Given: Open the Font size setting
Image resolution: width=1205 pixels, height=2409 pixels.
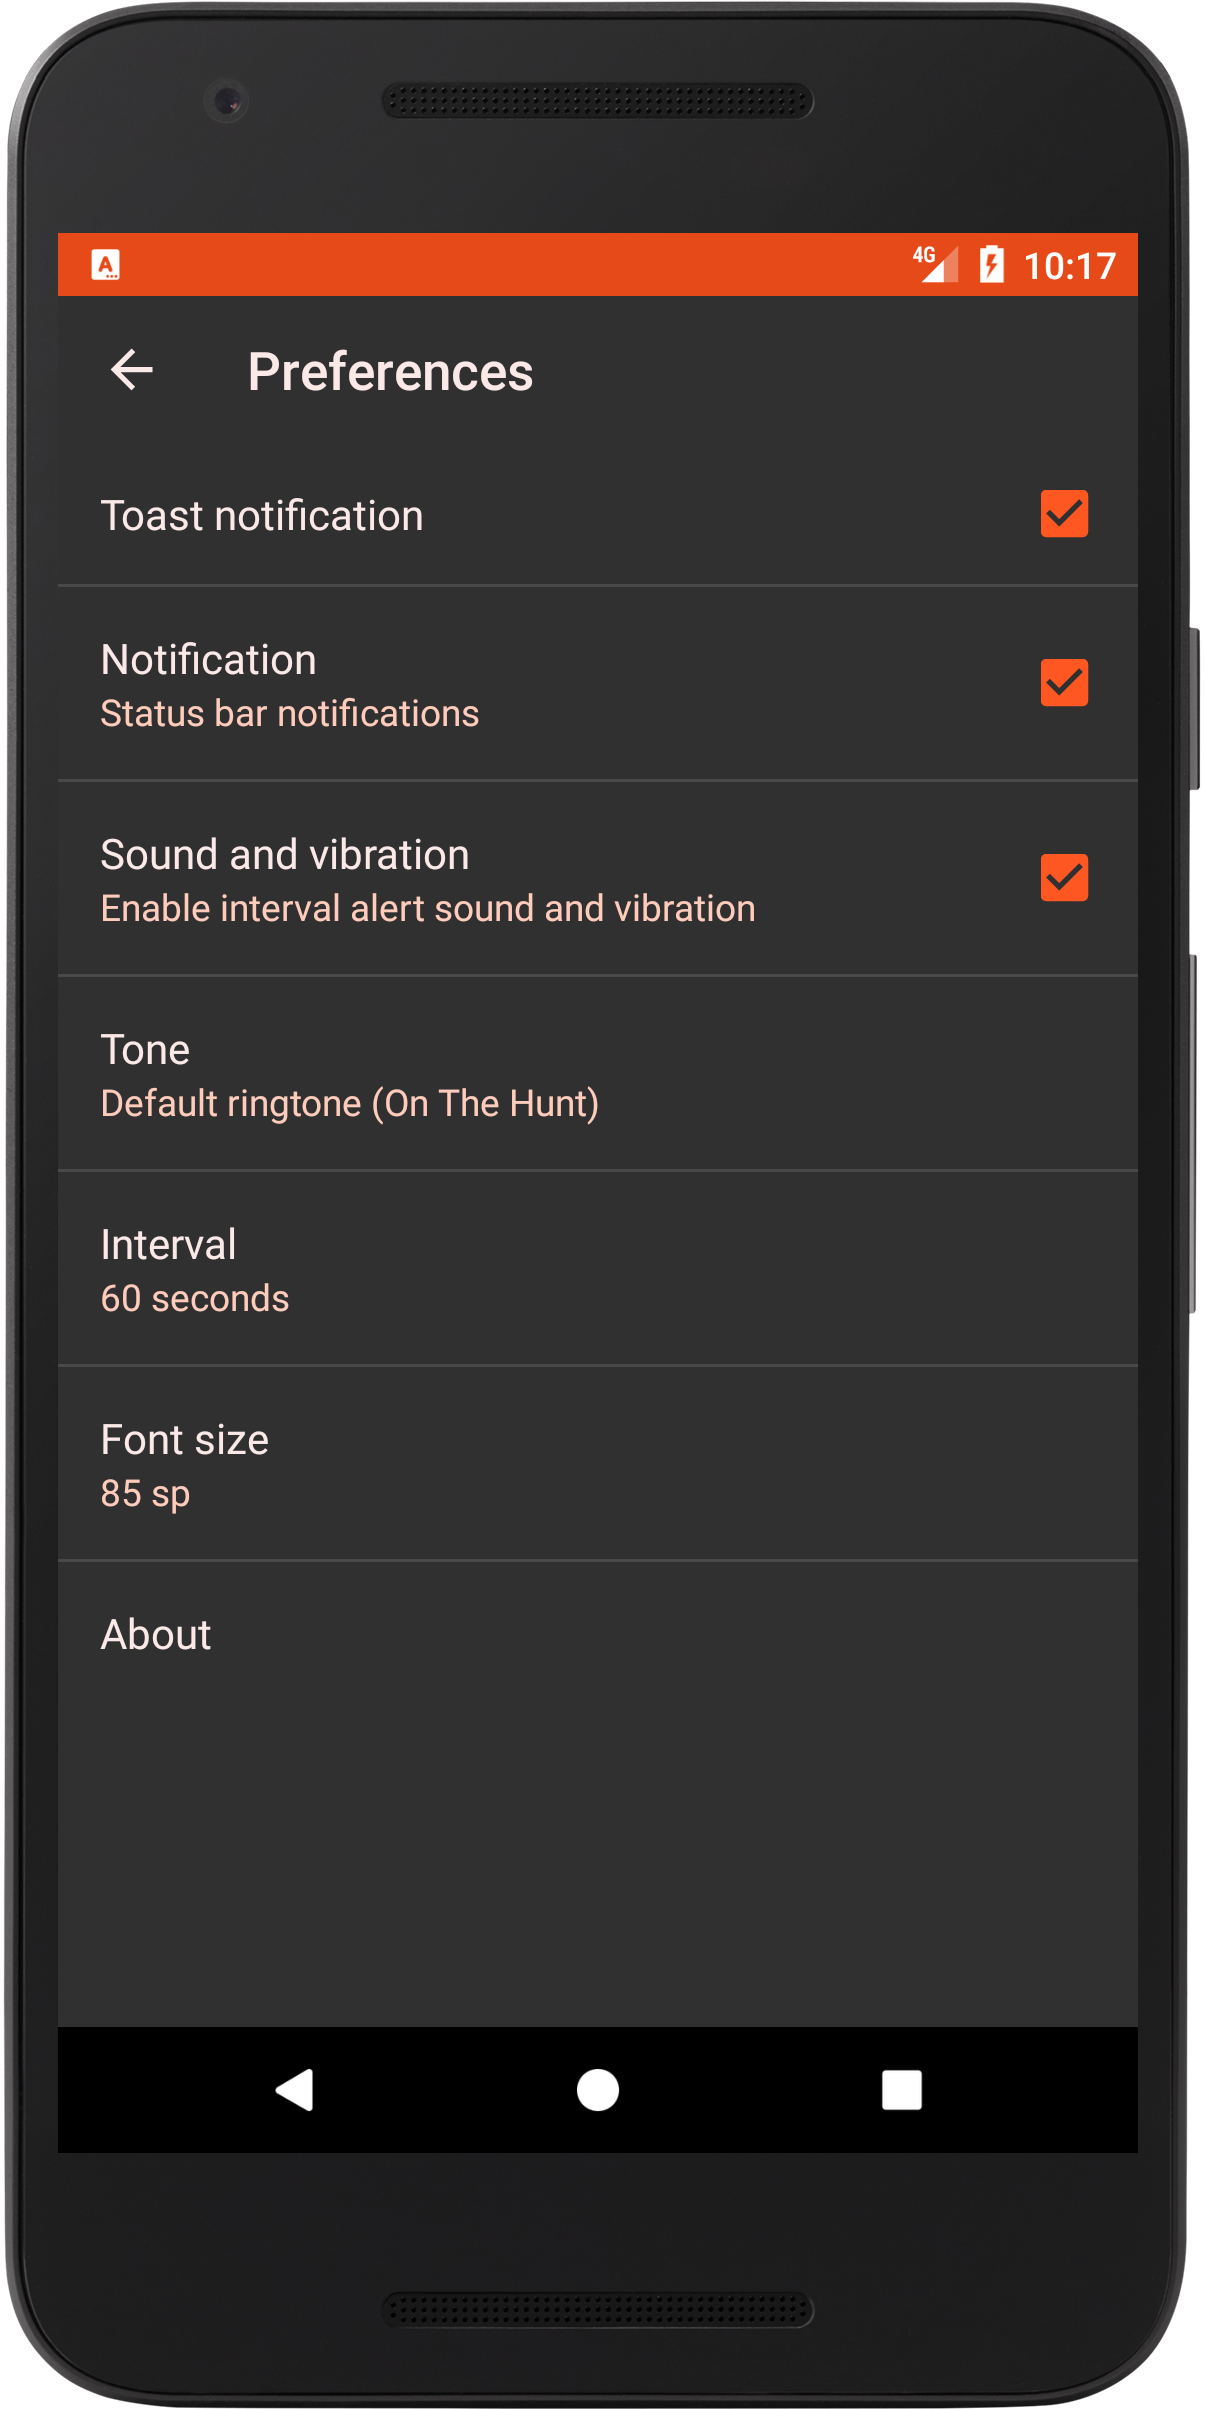Looking at the screenshot, I should 597,1465.
